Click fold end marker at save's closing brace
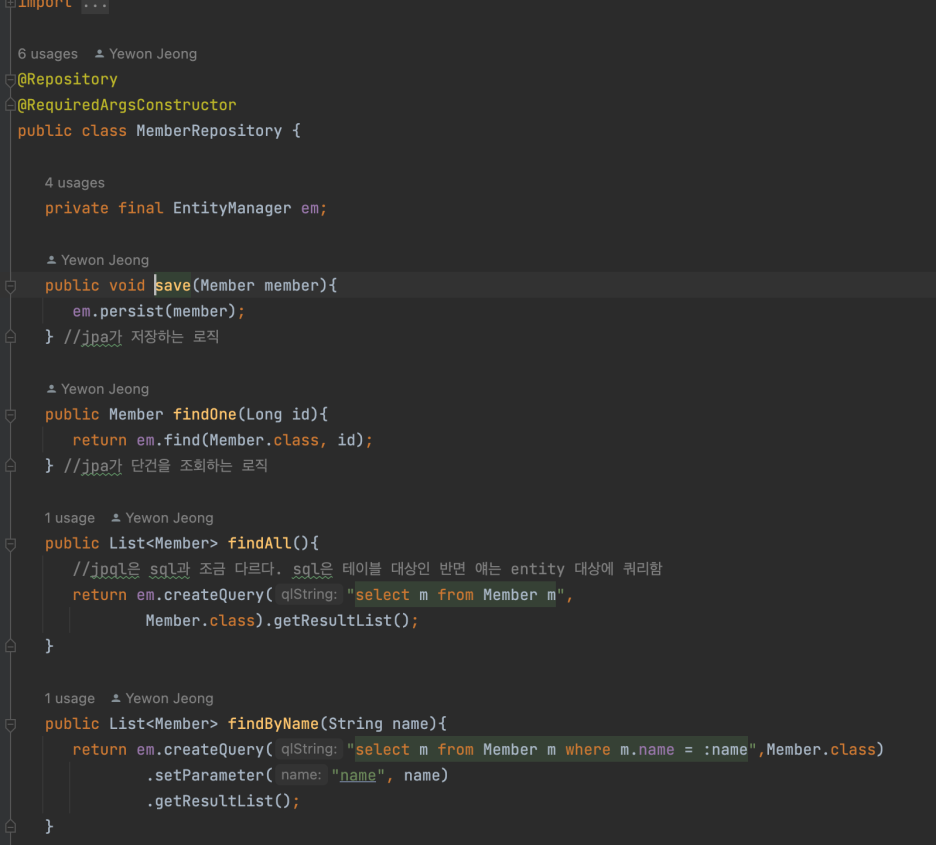 click(10, 337)
